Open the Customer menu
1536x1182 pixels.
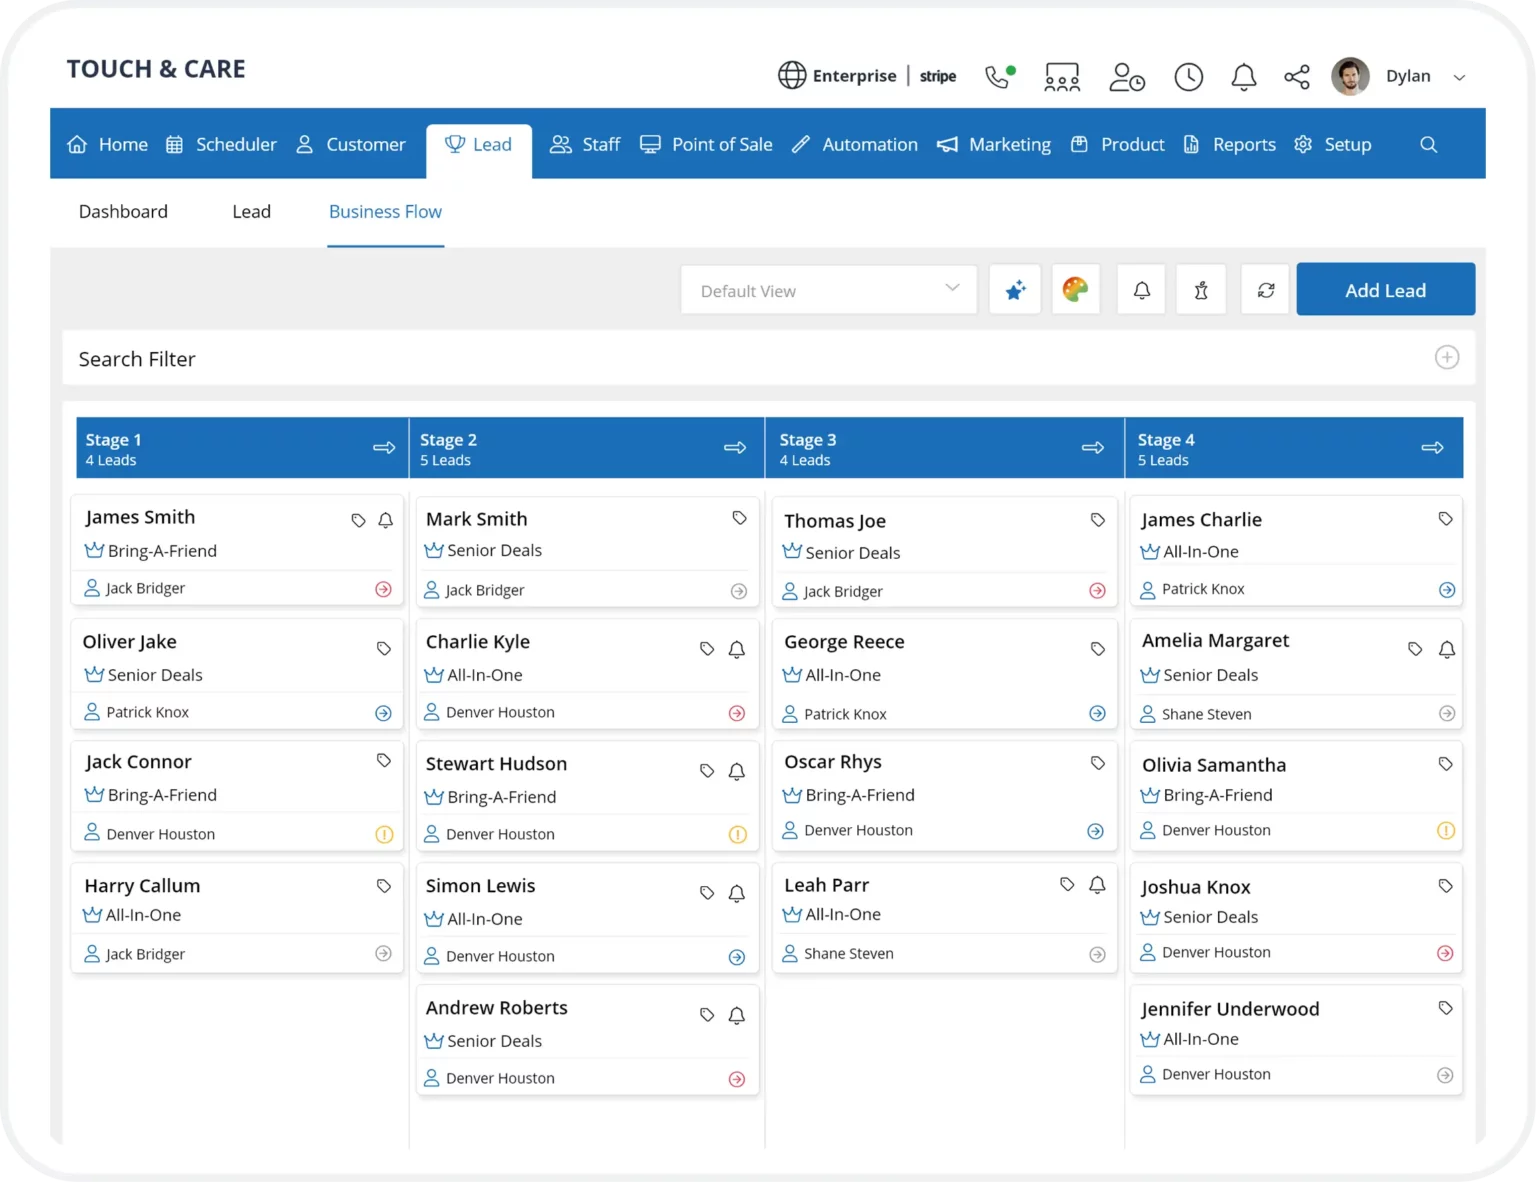tap(351, 145)
